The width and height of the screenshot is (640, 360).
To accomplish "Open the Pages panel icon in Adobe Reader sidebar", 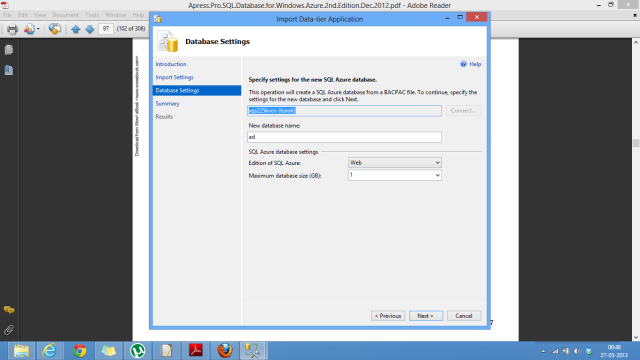I will click(x=9, y=50).
